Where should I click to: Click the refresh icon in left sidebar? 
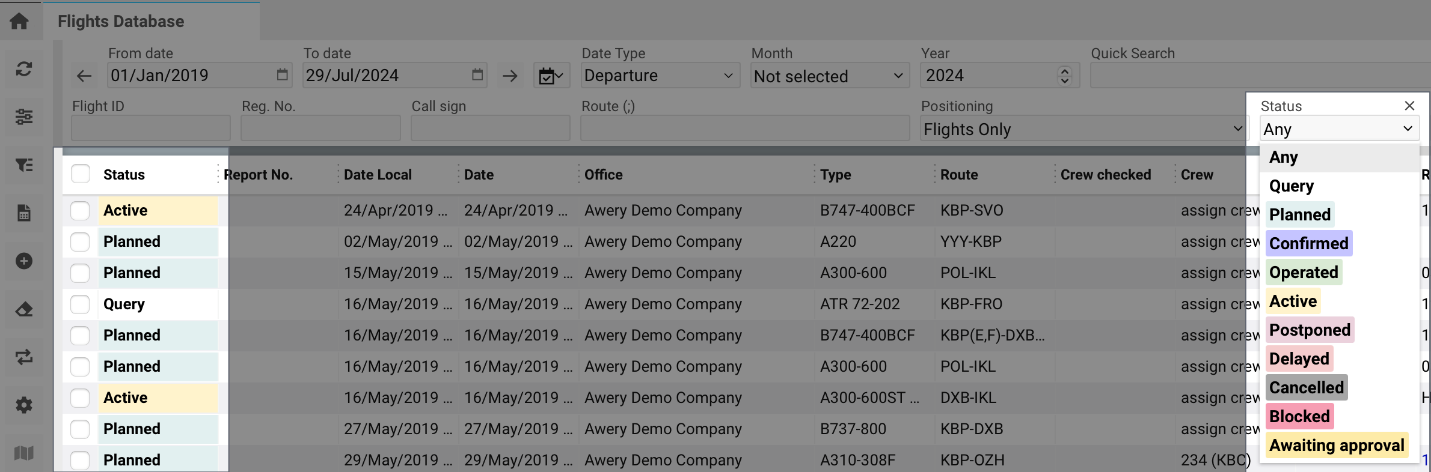pyautogui.click(x=24, y=69)
